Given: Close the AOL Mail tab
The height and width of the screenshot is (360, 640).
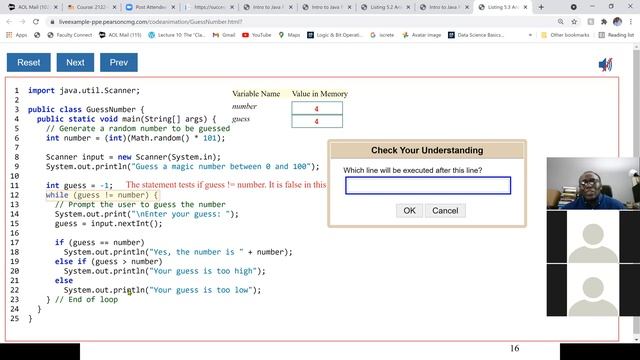Looking at the screenshot, I should [x=56, y=7].
